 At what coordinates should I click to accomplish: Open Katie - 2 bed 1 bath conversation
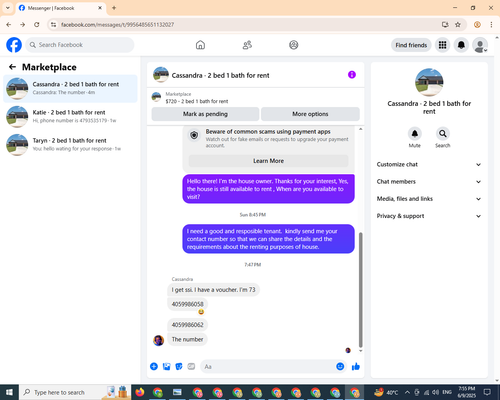point(70,116)
